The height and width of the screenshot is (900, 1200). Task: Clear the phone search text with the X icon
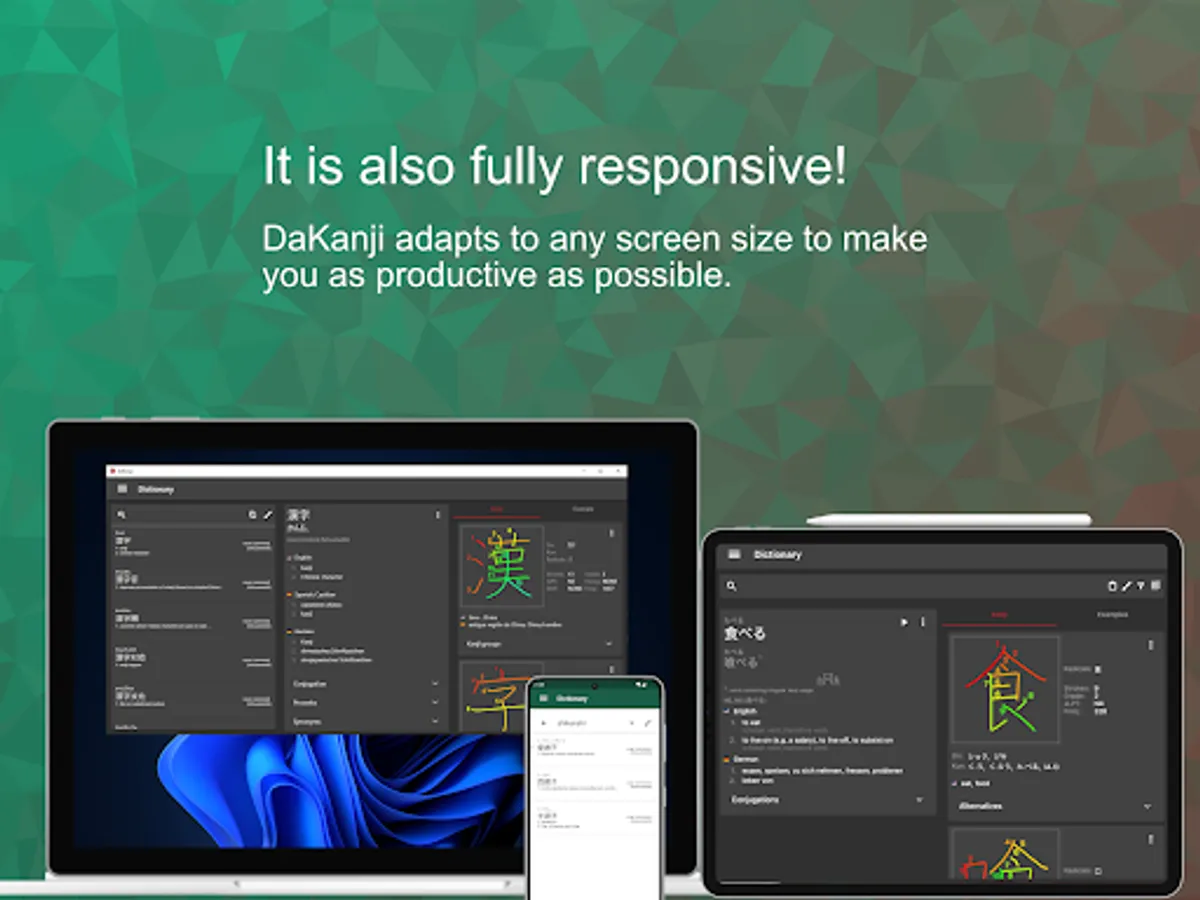pos(632,722)
